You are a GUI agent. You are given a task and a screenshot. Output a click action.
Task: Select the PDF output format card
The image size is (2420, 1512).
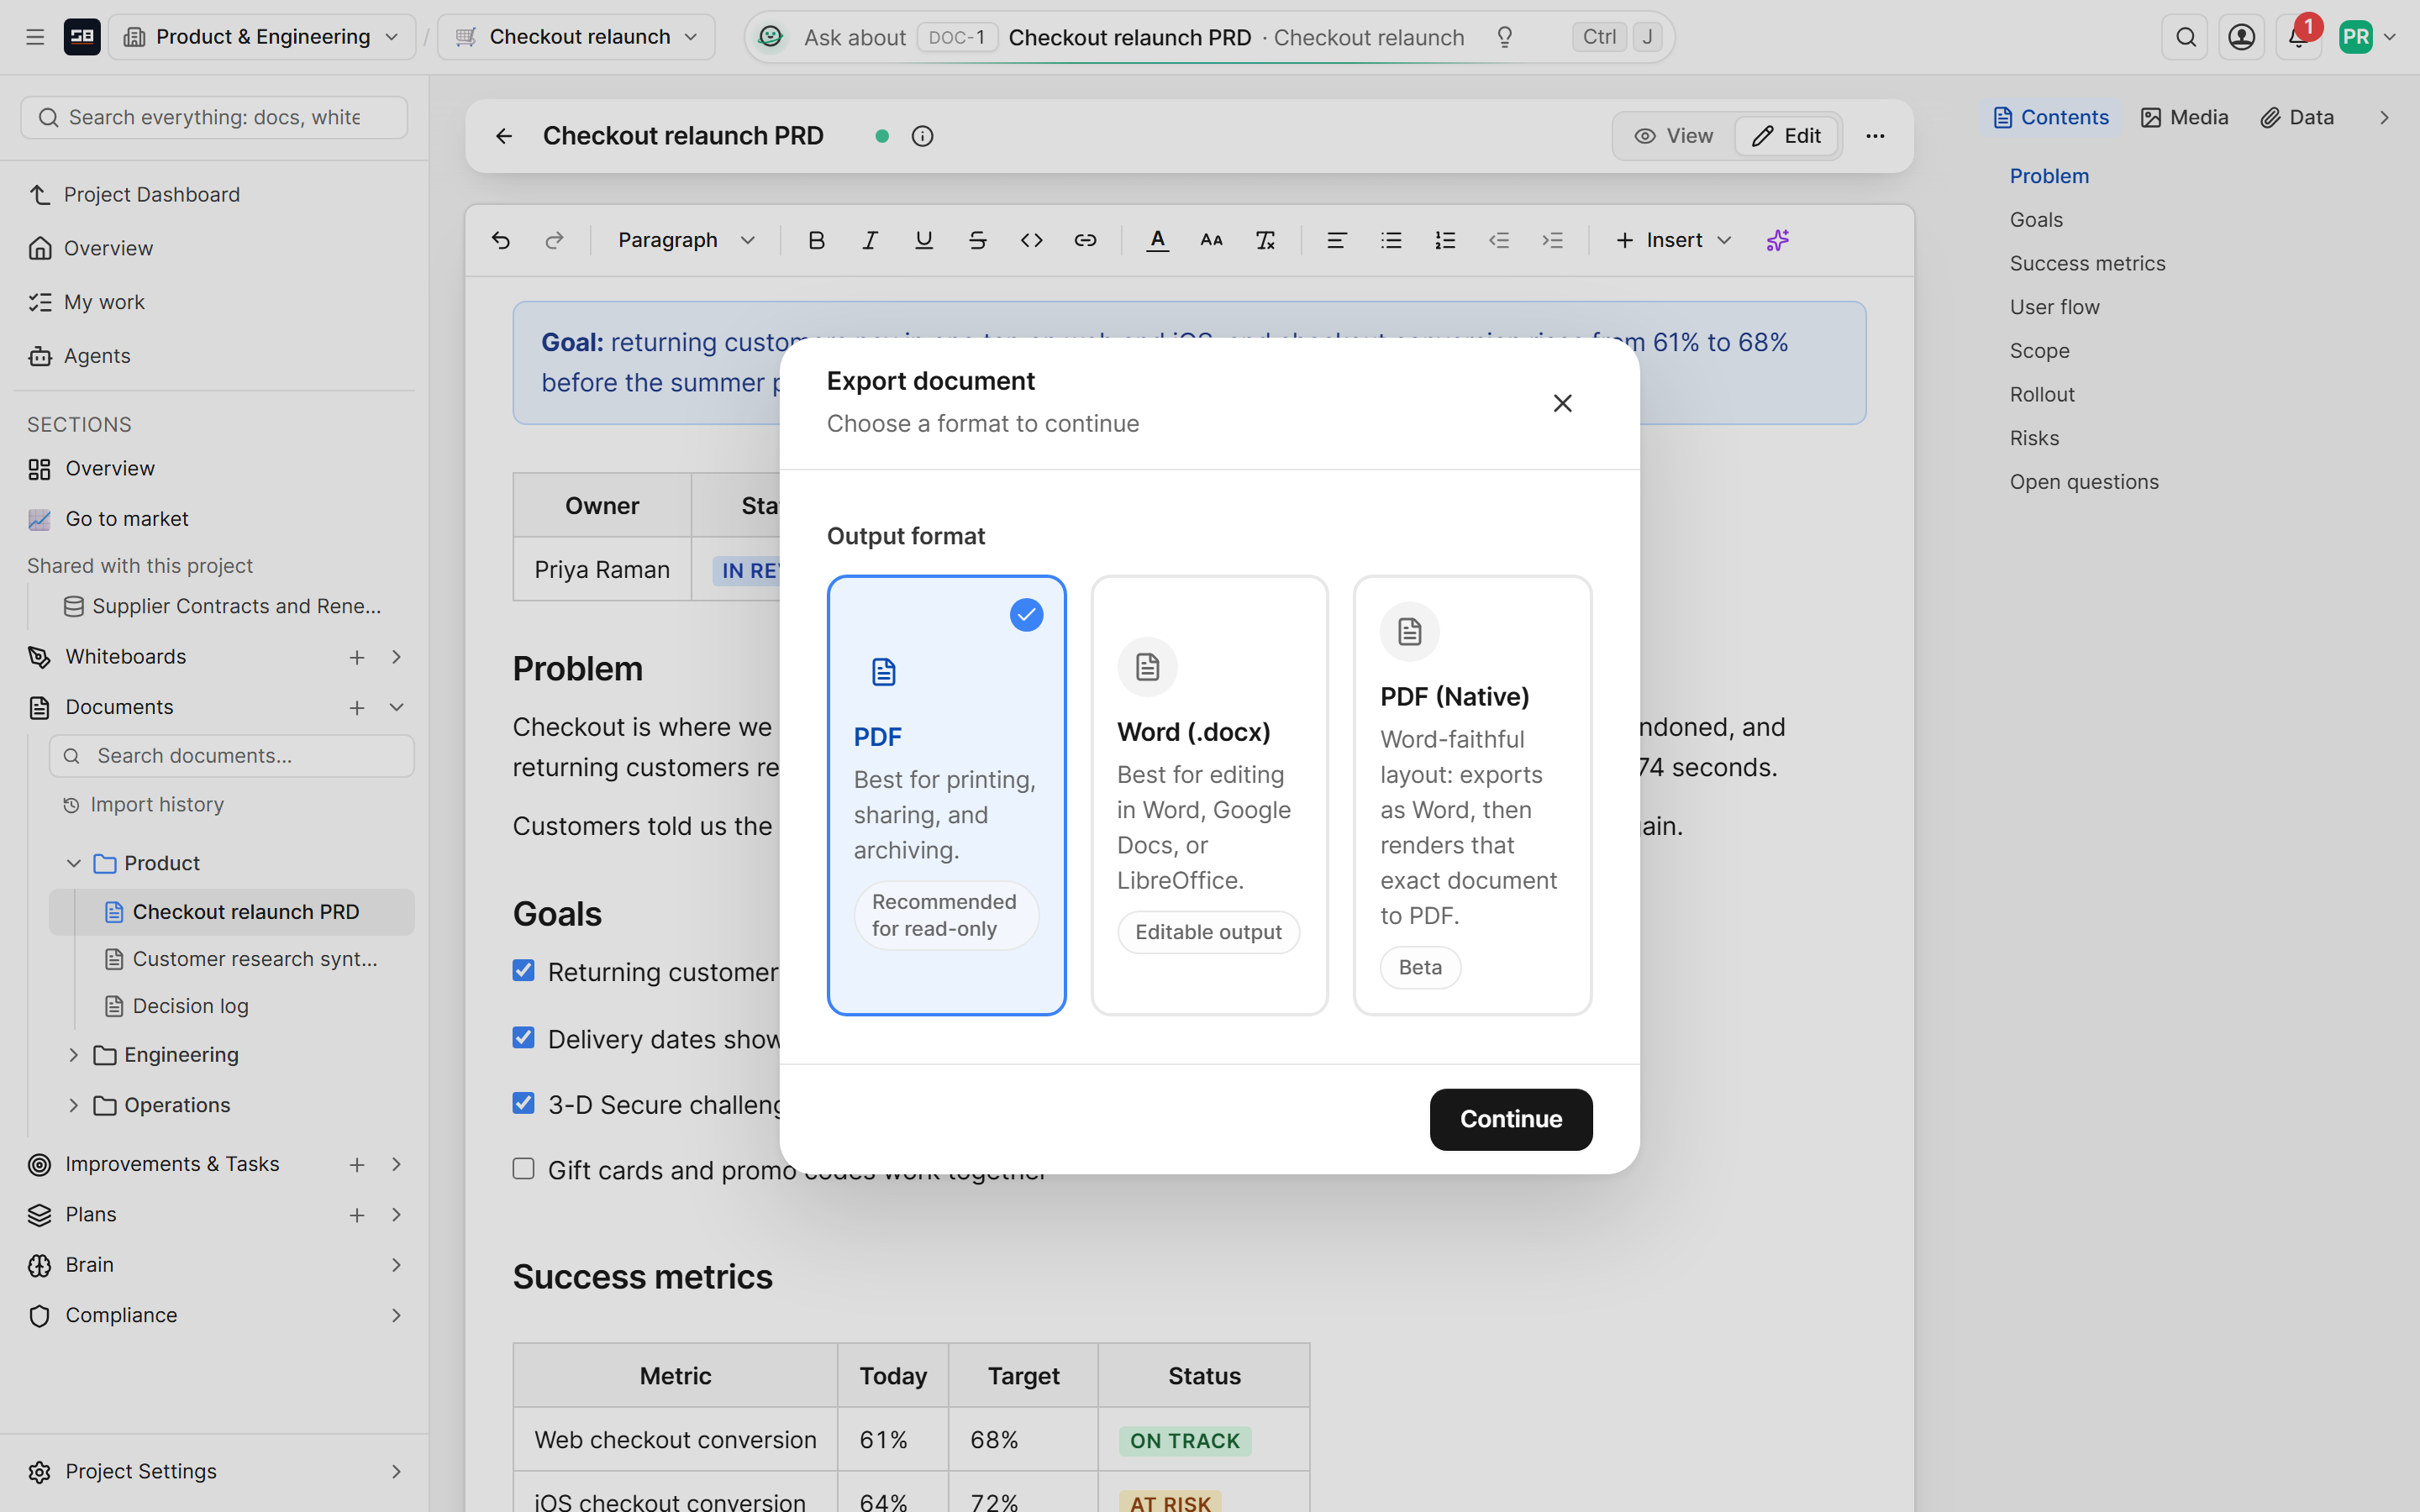[946, 795]
